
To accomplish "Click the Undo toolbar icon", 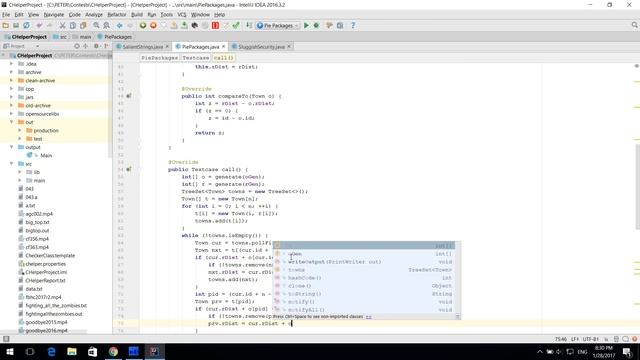I will click(40, 25).
